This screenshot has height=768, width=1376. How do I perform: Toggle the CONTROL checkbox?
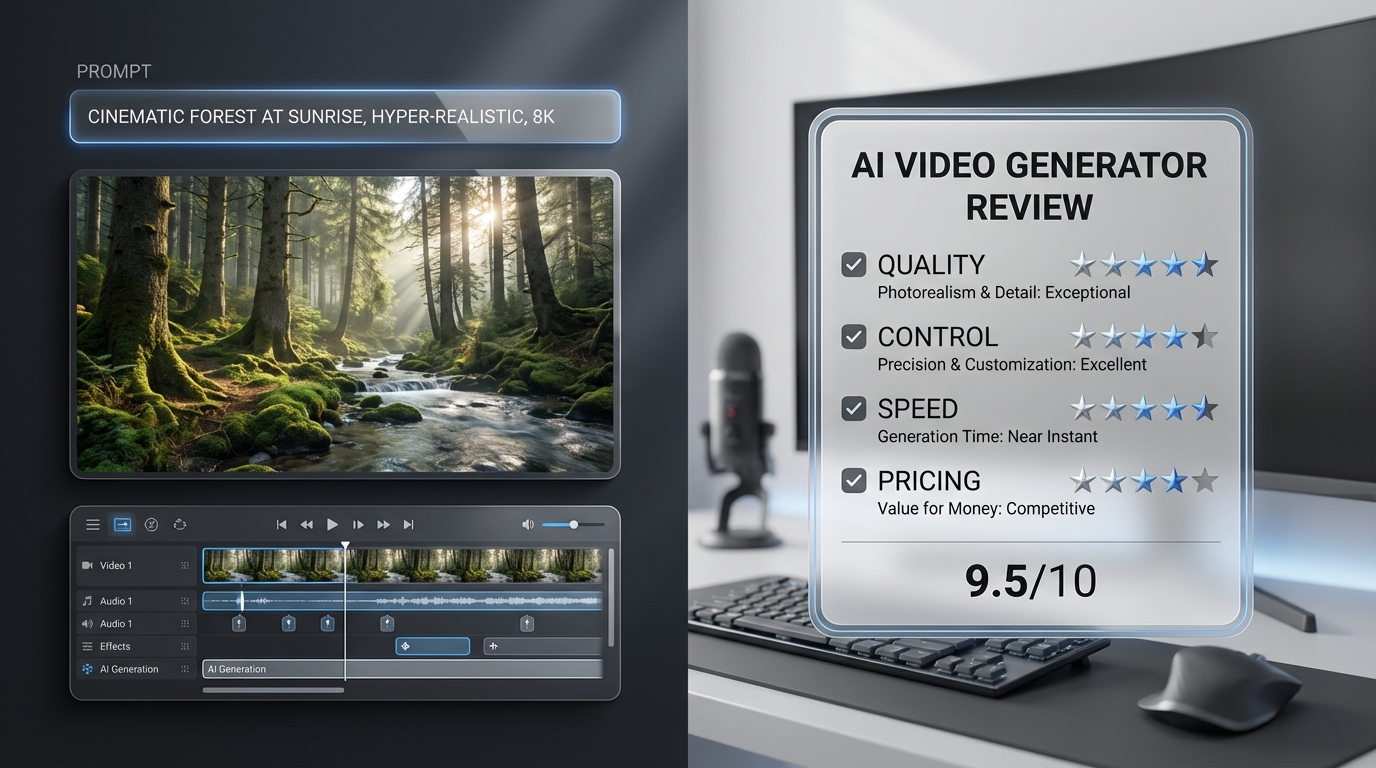(x=853, y=337)
